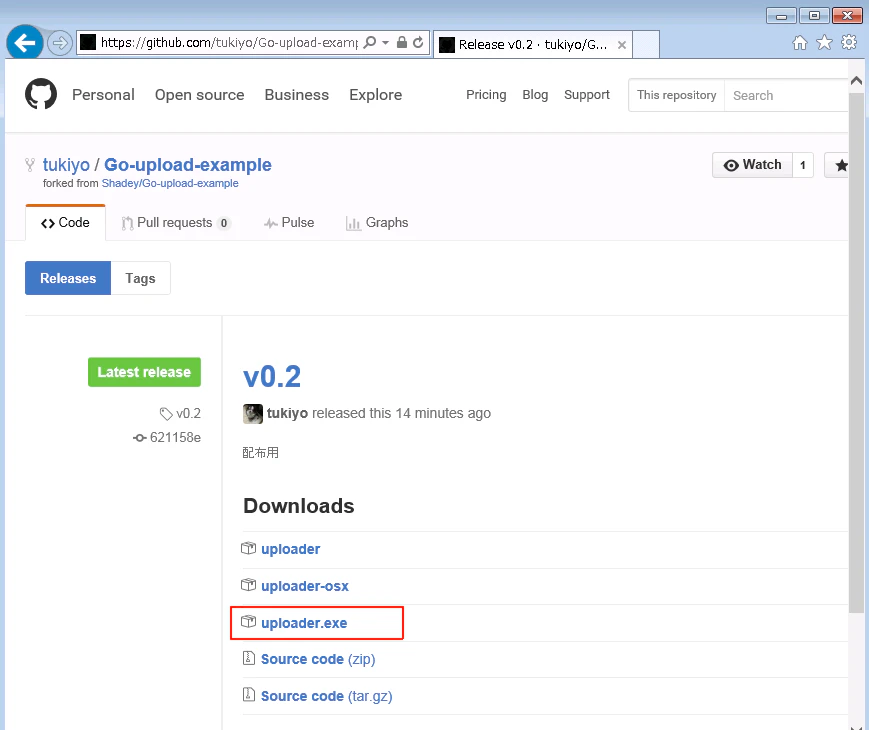Open the Go-upload-example repository link

pyautogui.click(x=188, y=165)
